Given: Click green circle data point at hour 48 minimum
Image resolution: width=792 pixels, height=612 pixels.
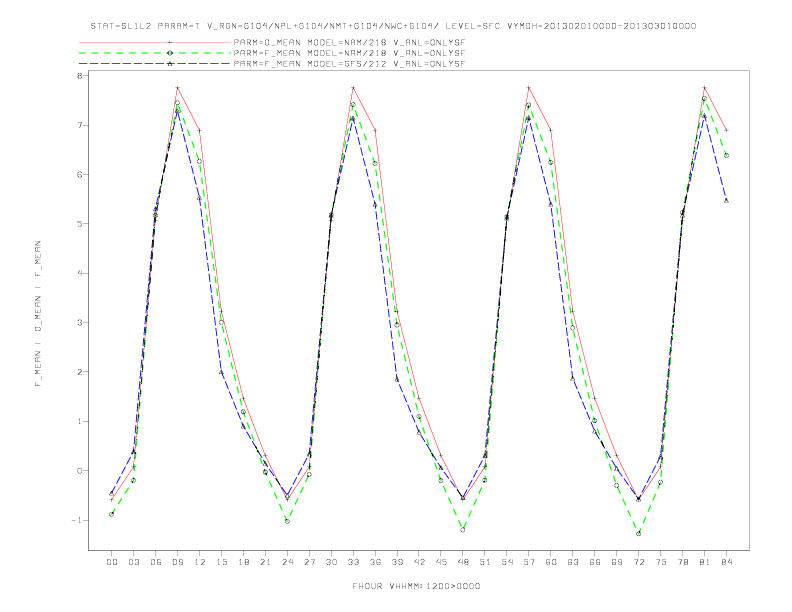Looking at the screenshot, I should tap(463, 530).
